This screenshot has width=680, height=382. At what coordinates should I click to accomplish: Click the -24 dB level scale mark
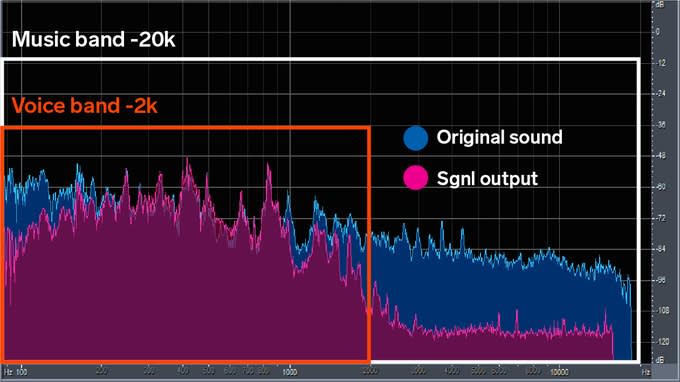point(660,94)
